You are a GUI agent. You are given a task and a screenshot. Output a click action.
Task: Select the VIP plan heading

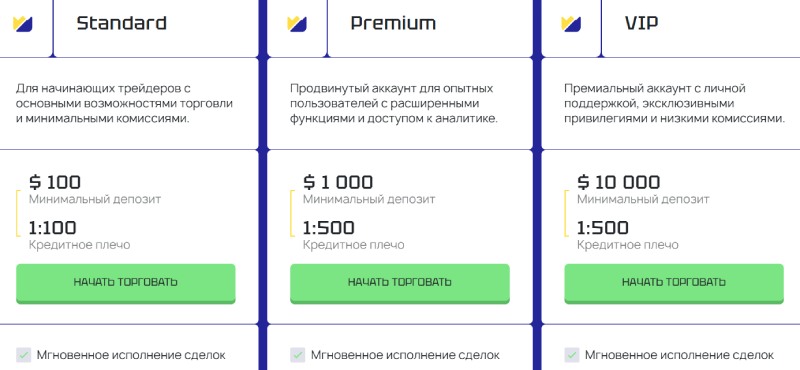641,23
